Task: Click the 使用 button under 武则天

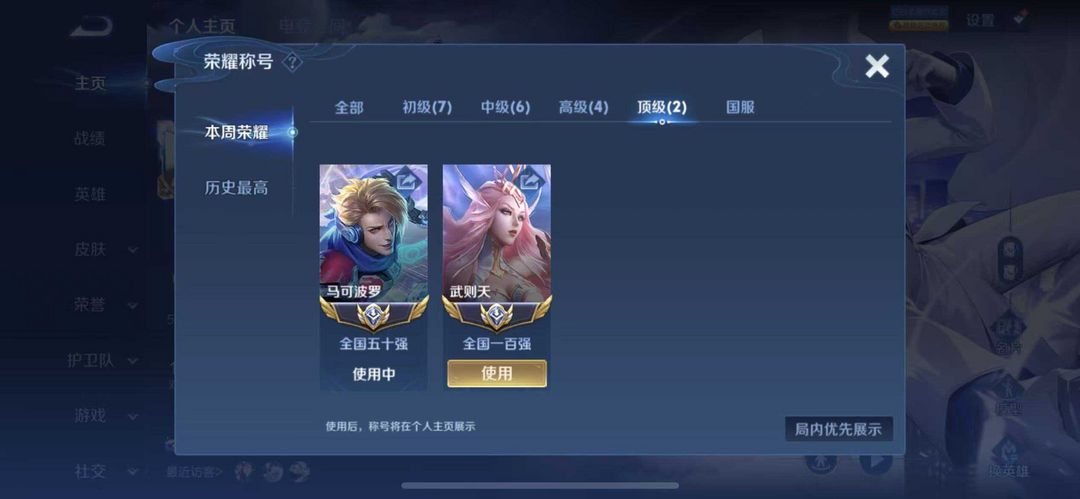Action: pyautogui.click(x=497, y=374)
